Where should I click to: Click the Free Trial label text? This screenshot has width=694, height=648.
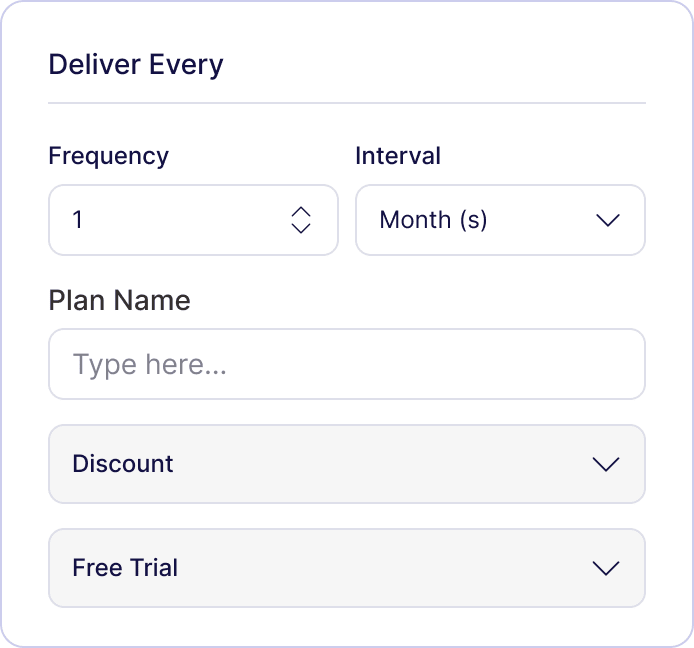click(125, 568)
